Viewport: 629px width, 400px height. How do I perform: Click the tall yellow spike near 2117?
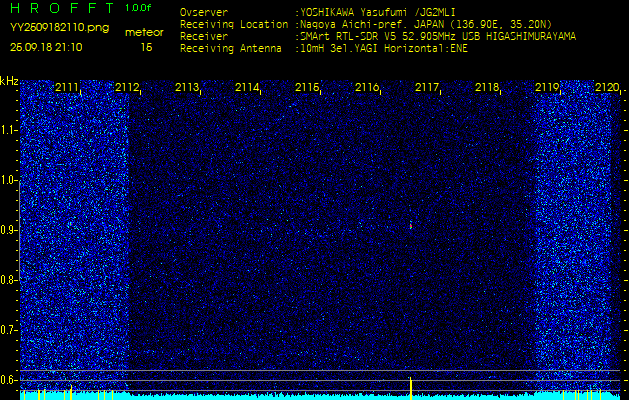pyautogui.click(x=411, y=388)
